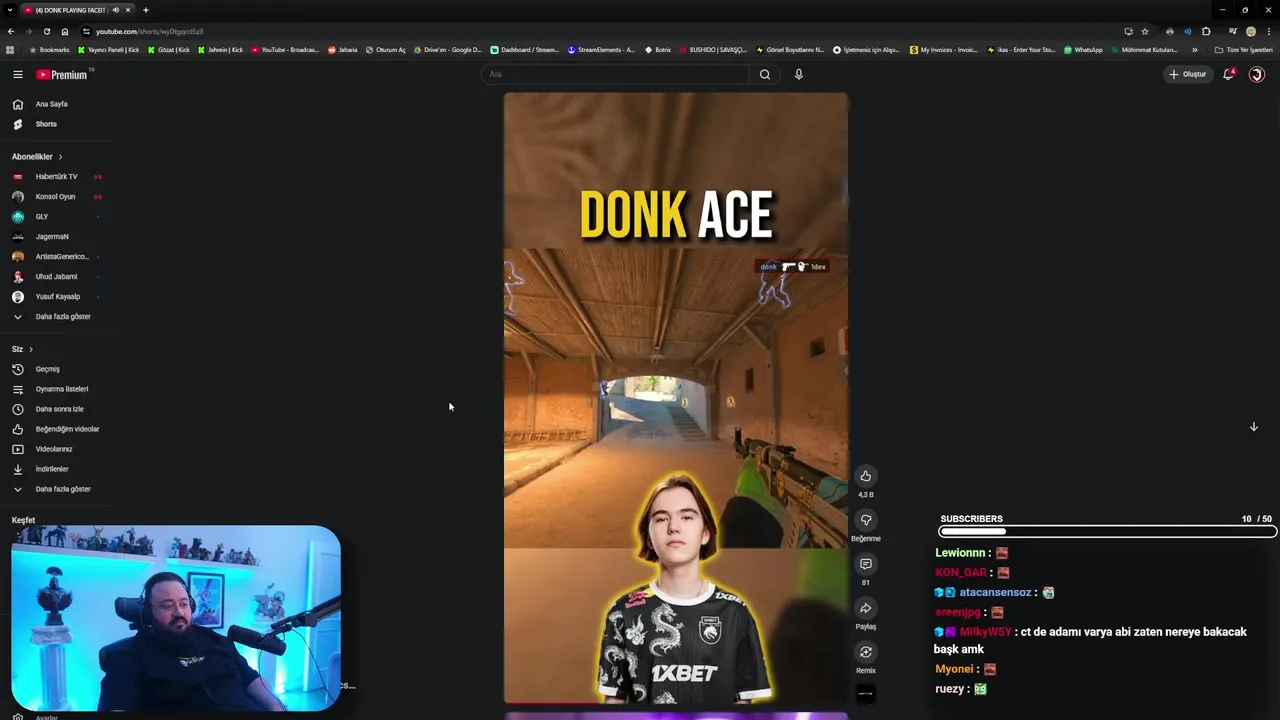1280x720 pixels.
Task: Open Chrome extensions puzzle icon
Action: click(1206, 31)
